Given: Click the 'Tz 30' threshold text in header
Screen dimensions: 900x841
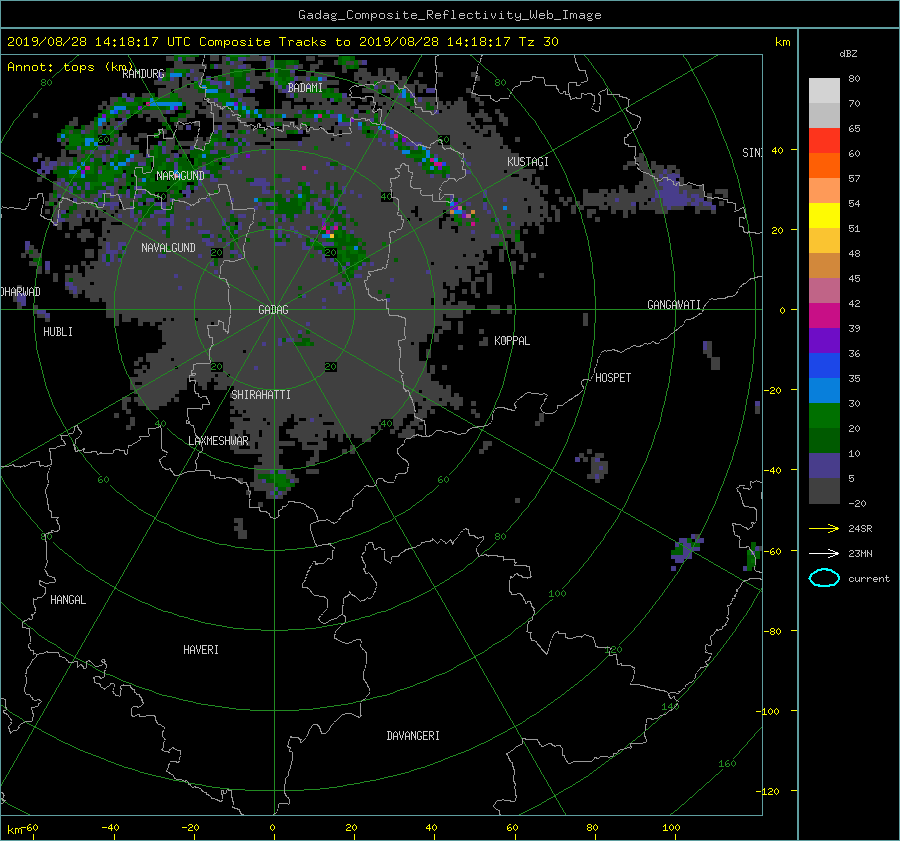Looking at the screenshot, I should click(x=538, y=42).
